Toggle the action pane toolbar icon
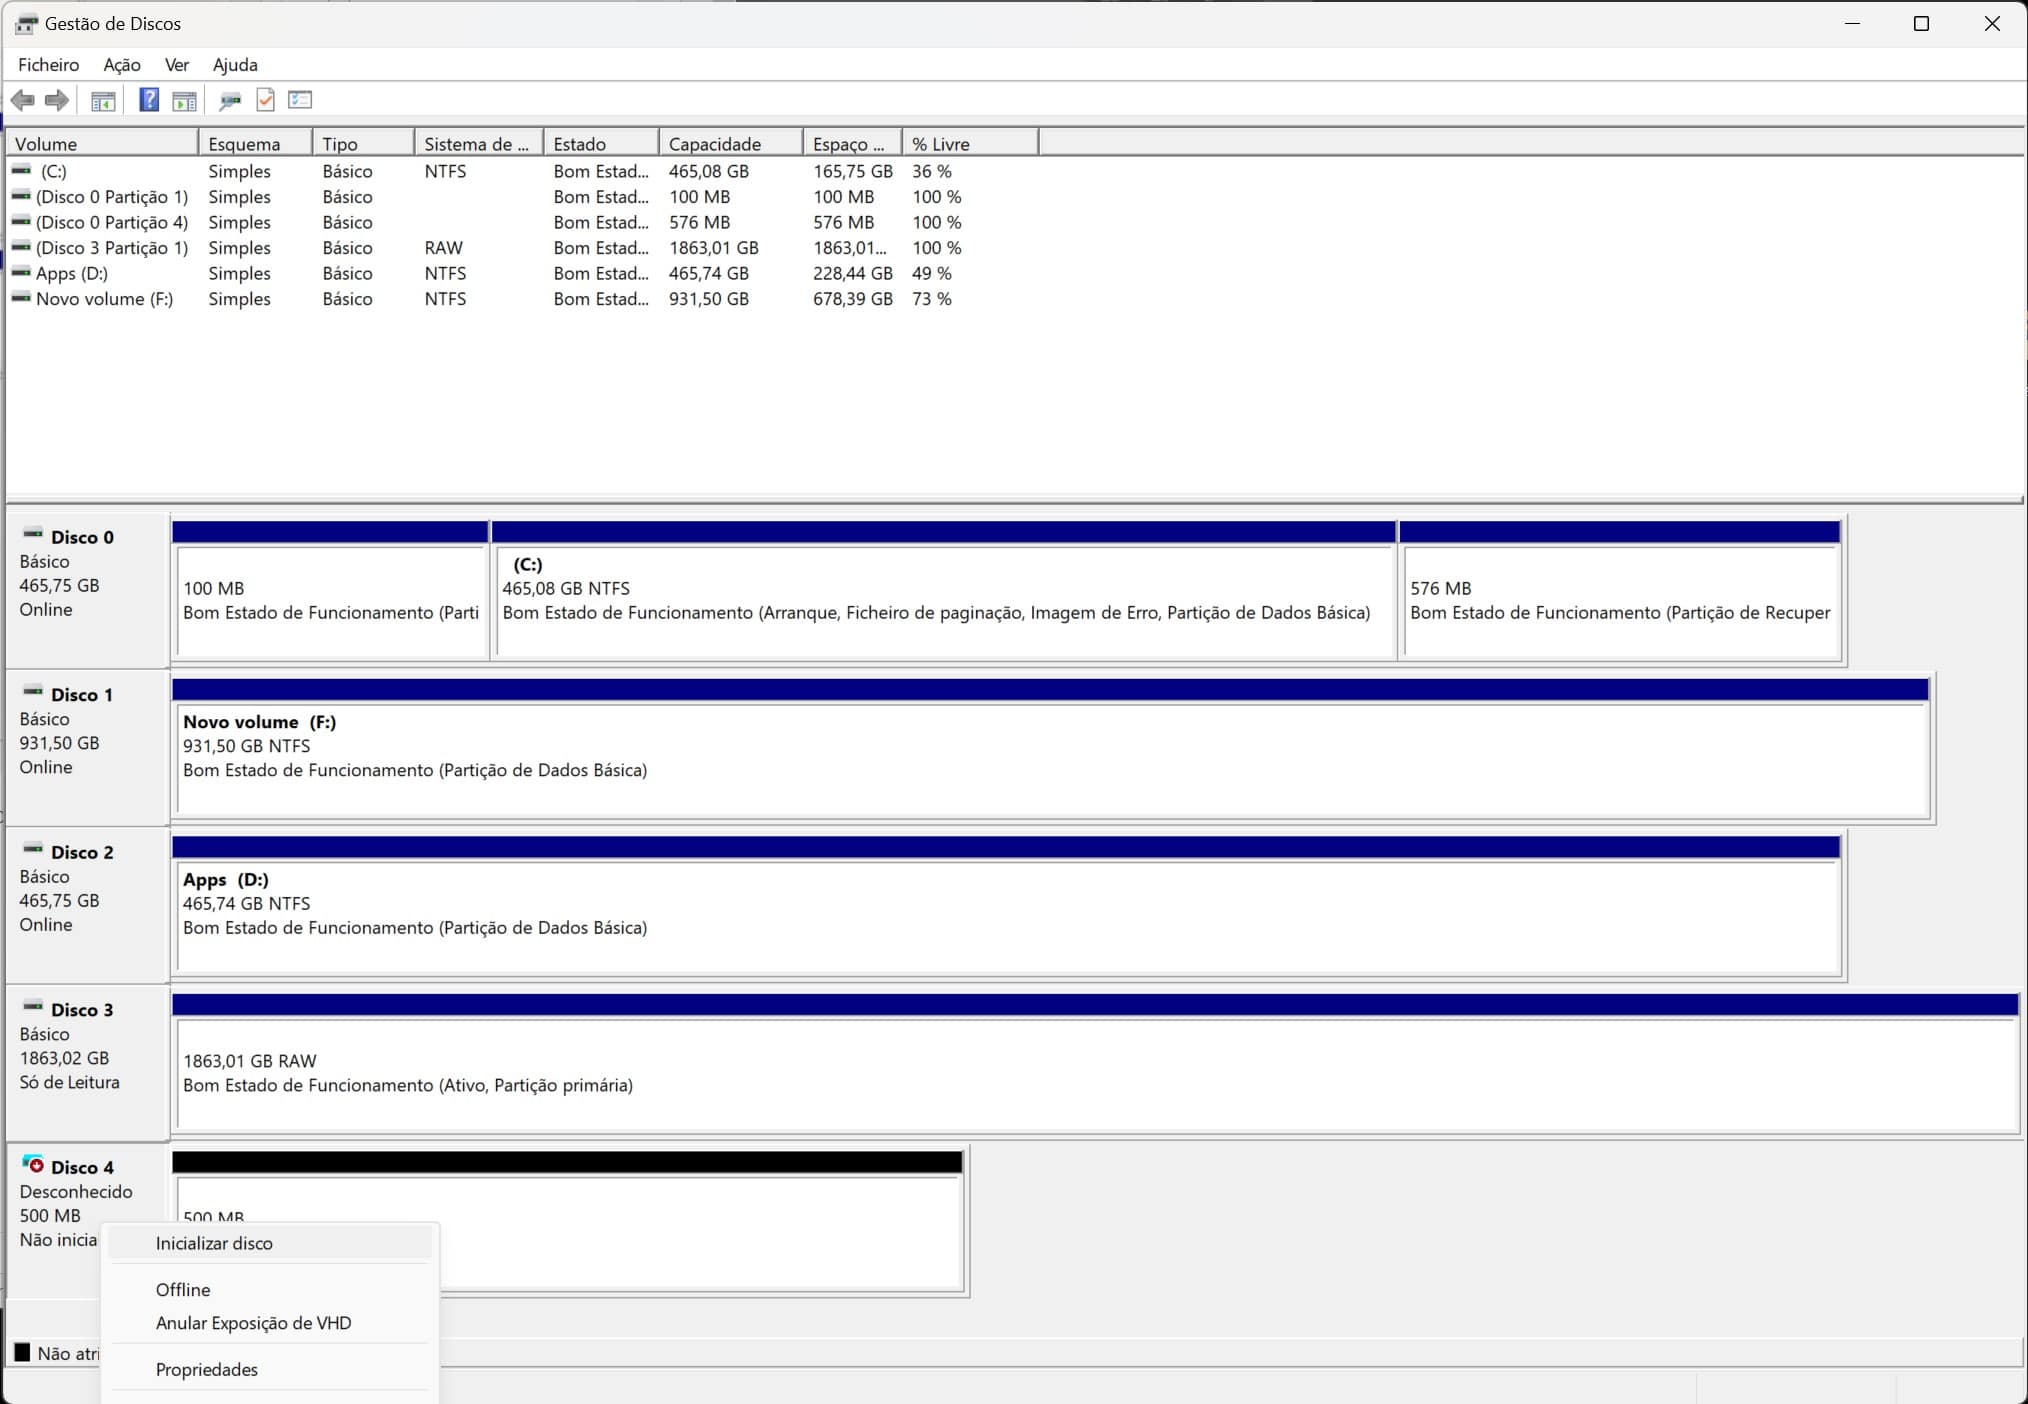The width and height of the screenshot is (2028, 1404). (x=184, y=100)
